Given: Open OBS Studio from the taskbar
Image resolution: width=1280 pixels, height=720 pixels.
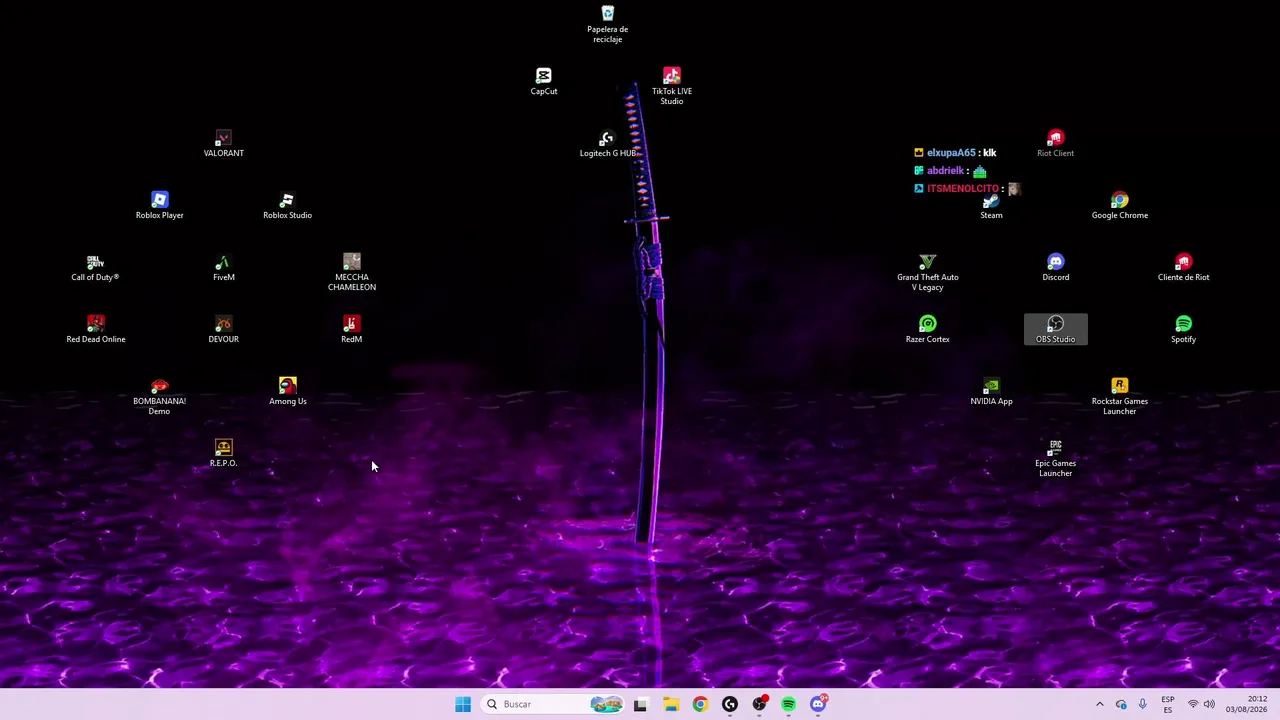Looking at the screenshot, I should (759, 704).
